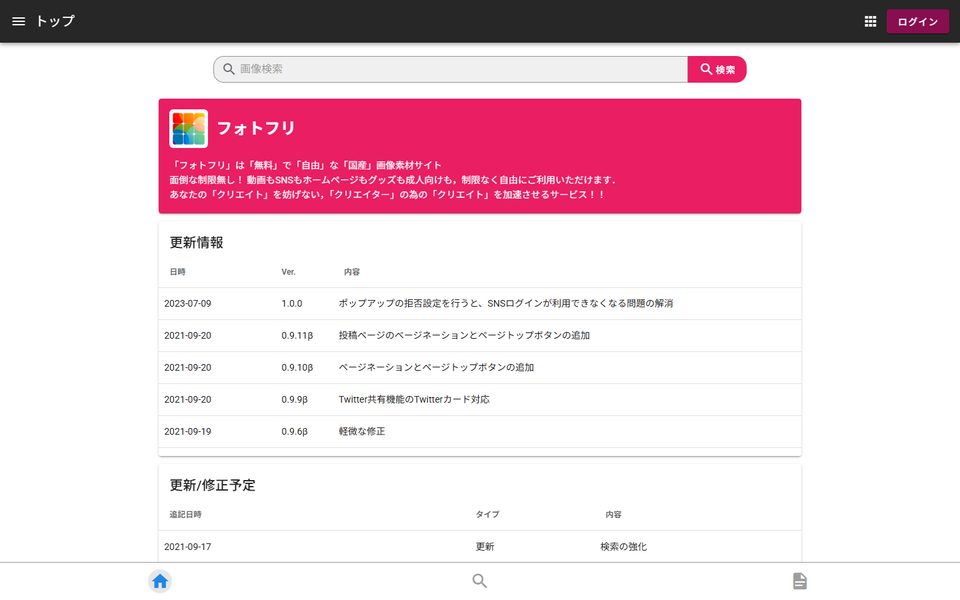Click the フォトフリ banner heading
The image size is (960, 600).
point(256,129)
